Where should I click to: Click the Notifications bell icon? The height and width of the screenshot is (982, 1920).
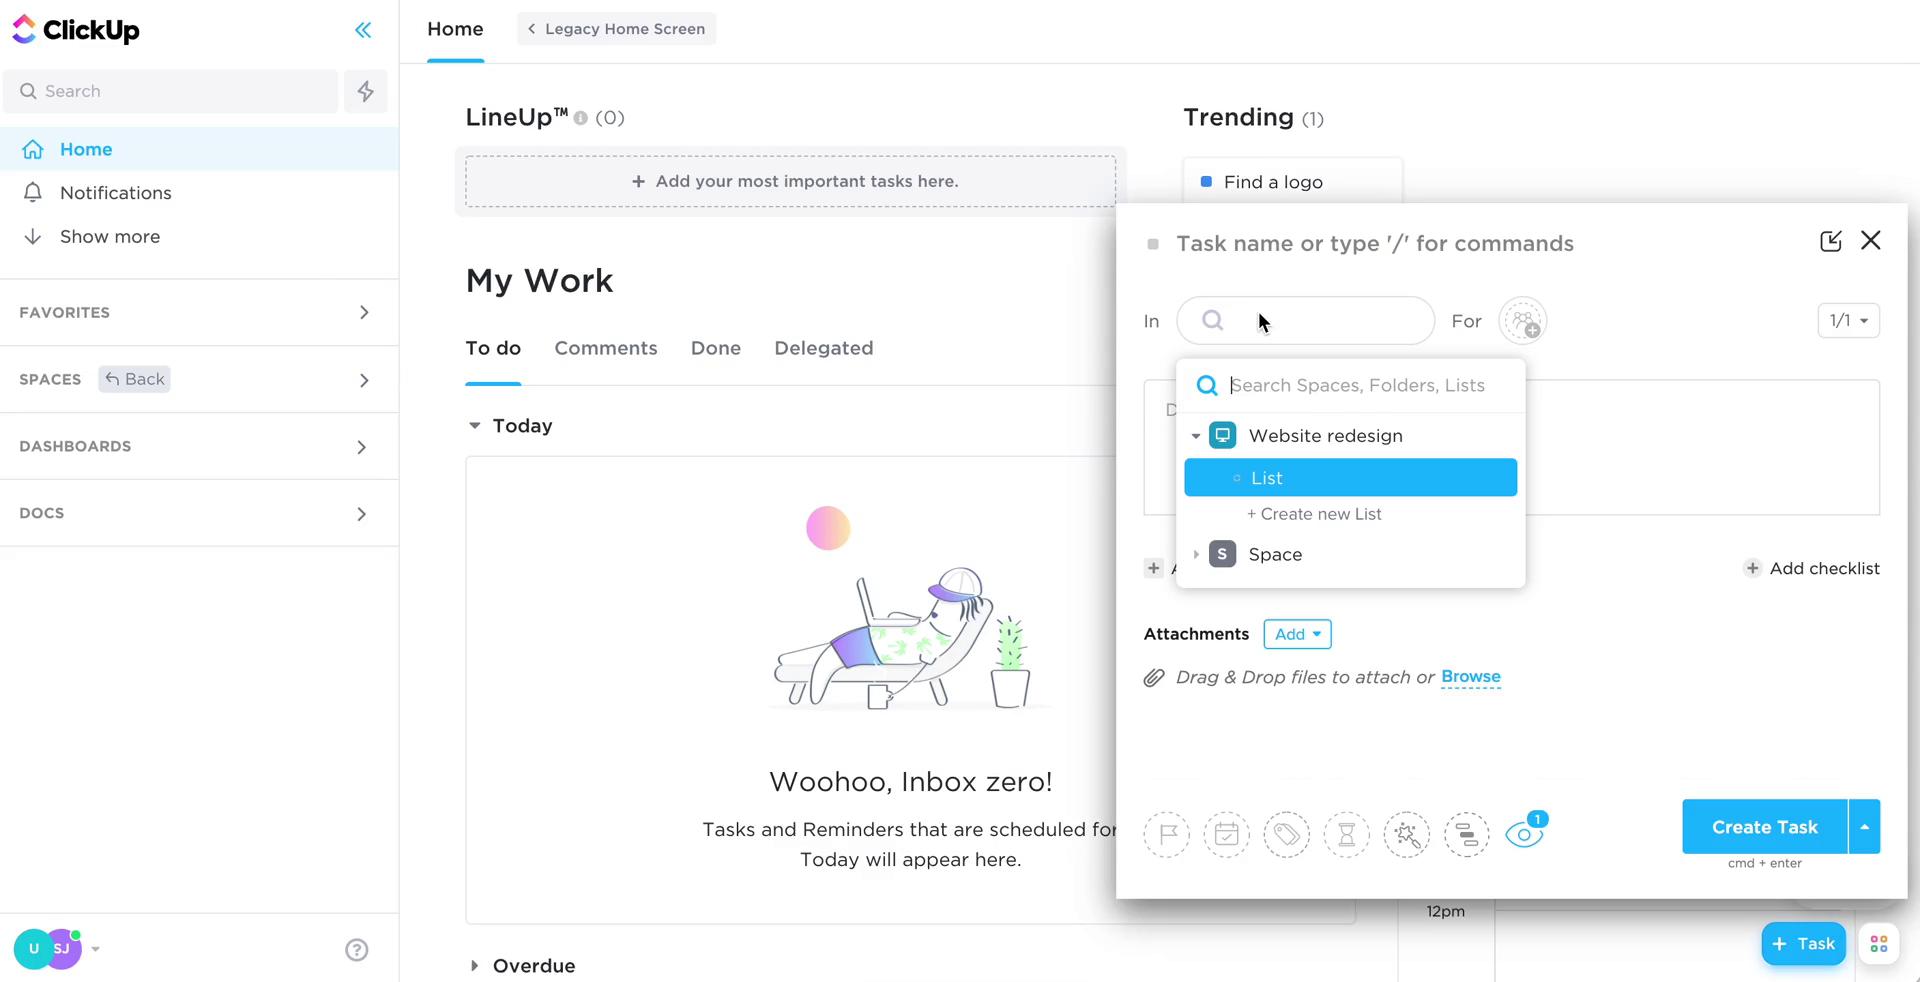[33, 192]
